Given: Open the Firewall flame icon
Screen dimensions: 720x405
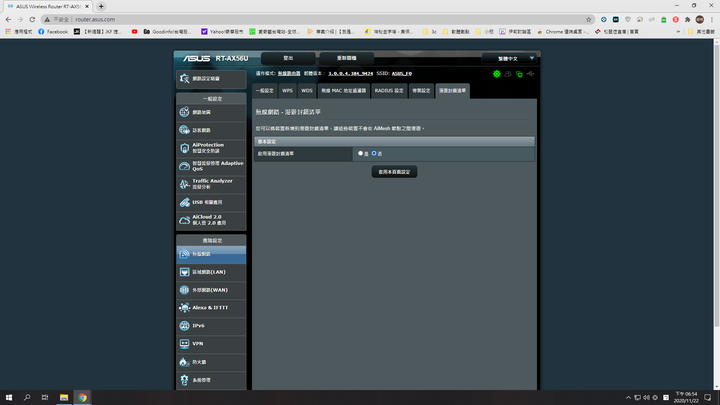Looking at the screenshot, I should click(x=185, y=362).
